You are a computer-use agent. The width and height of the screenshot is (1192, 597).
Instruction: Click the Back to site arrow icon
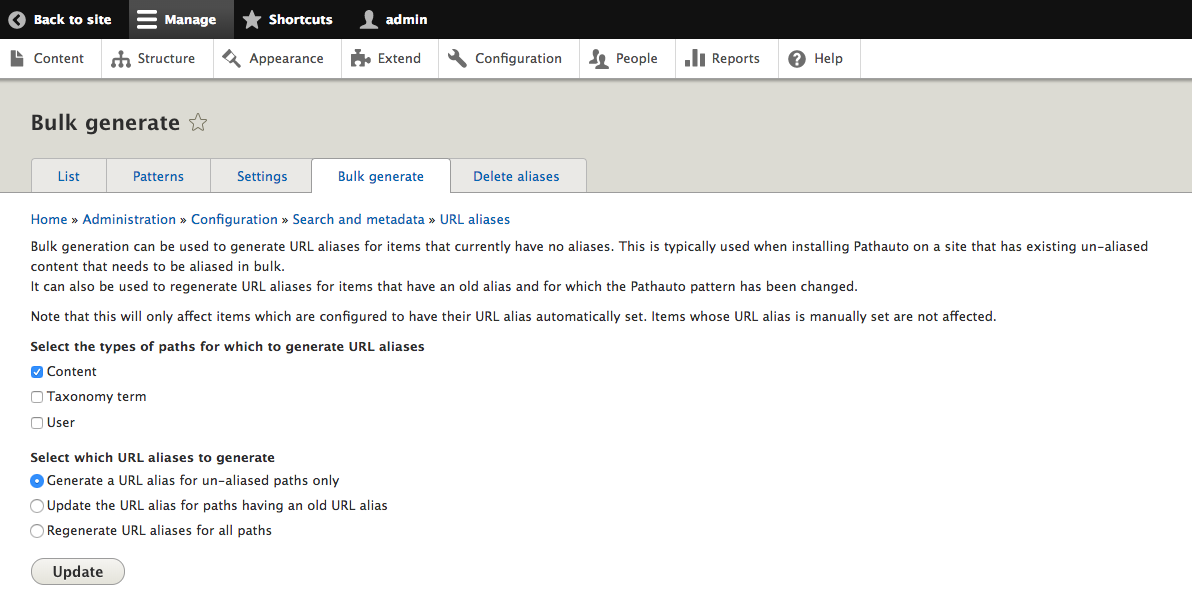17,19
